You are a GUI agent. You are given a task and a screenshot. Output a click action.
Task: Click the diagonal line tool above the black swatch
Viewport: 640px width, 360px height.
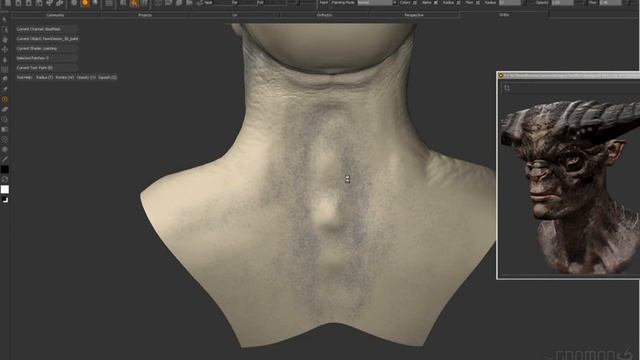pos(4,159)
